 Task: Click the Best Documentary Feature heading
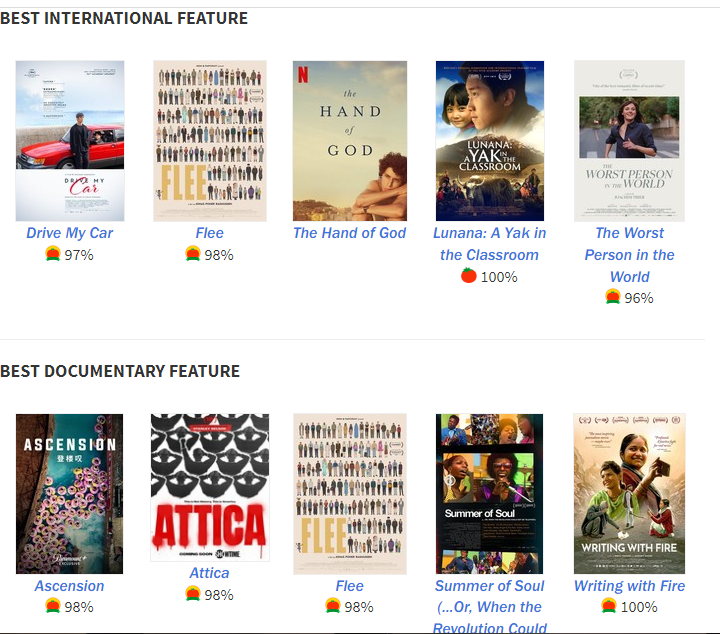coord(120,371)
